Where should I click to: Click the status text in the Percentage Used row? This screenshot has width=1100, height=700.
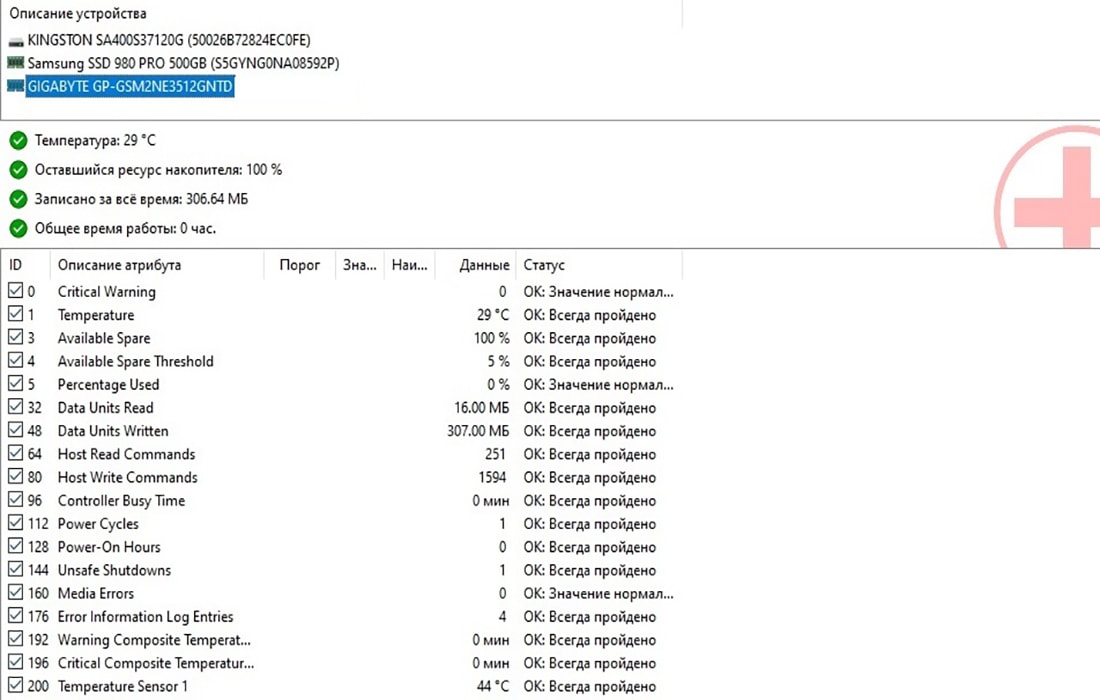point(598,384)
